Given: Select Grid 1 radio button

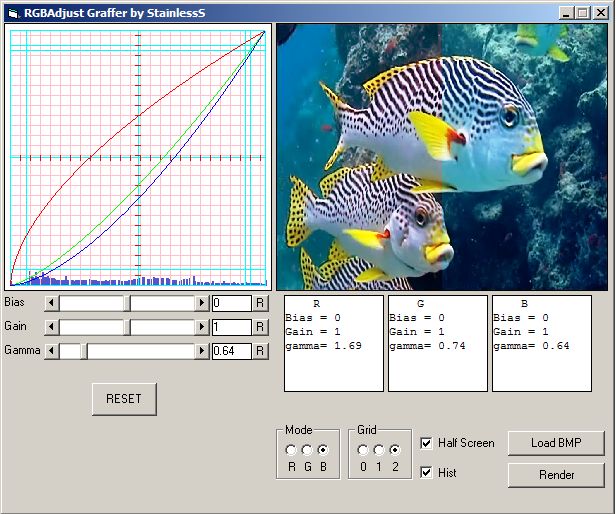Looking at the screenshot, I should click(379, 450).
